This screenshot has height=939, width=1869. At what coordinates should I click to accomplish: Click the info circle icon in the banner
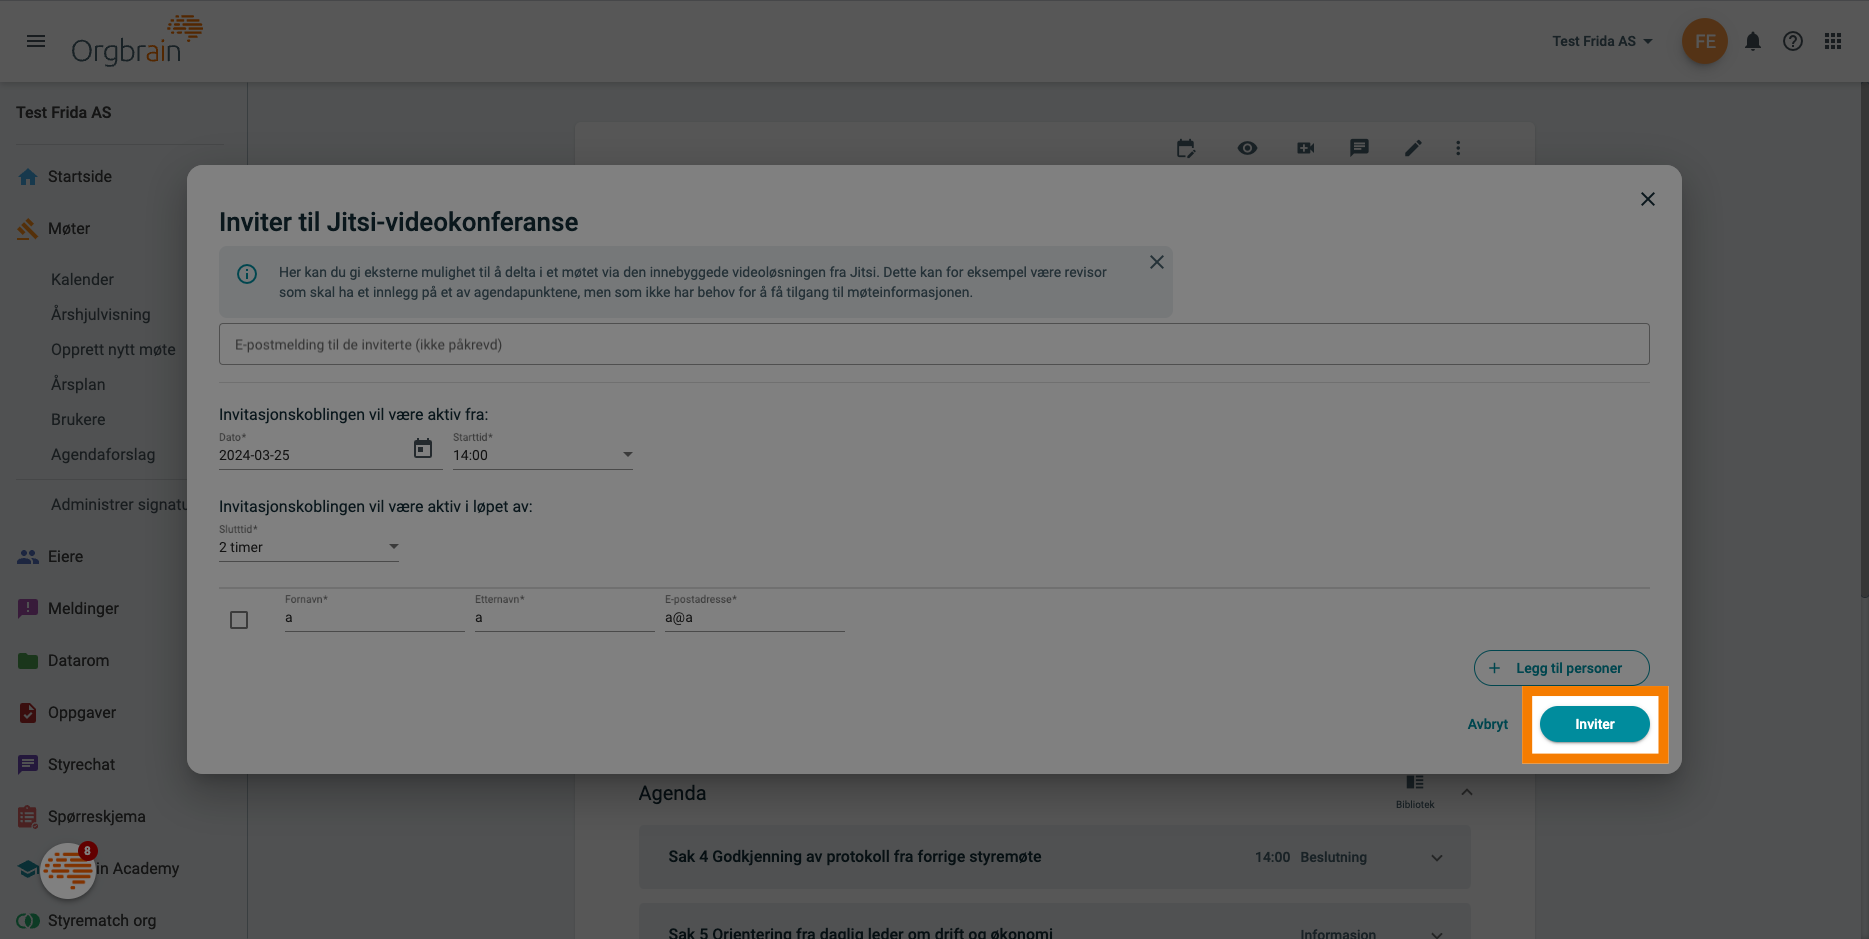click(247, 274)
